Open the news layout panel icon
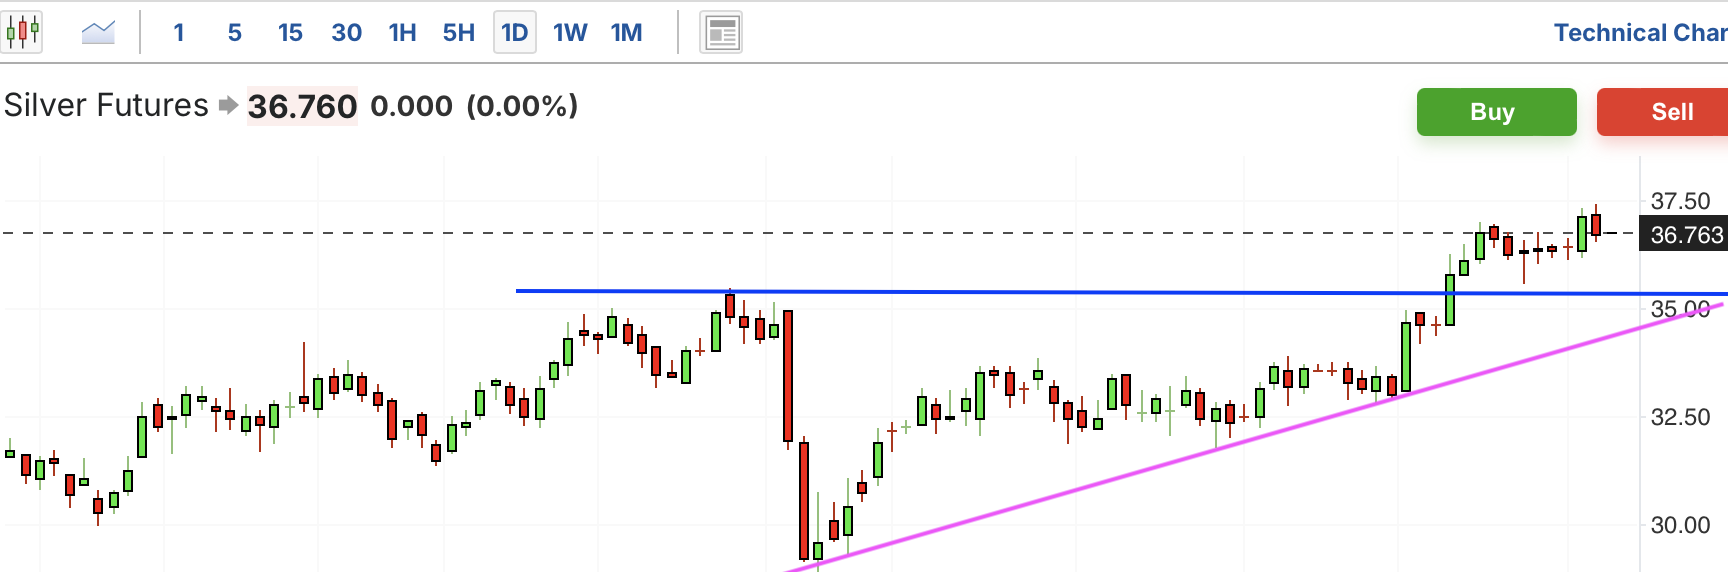The height and width of the screenshot is (572, 1728). (x=721, y=33)
